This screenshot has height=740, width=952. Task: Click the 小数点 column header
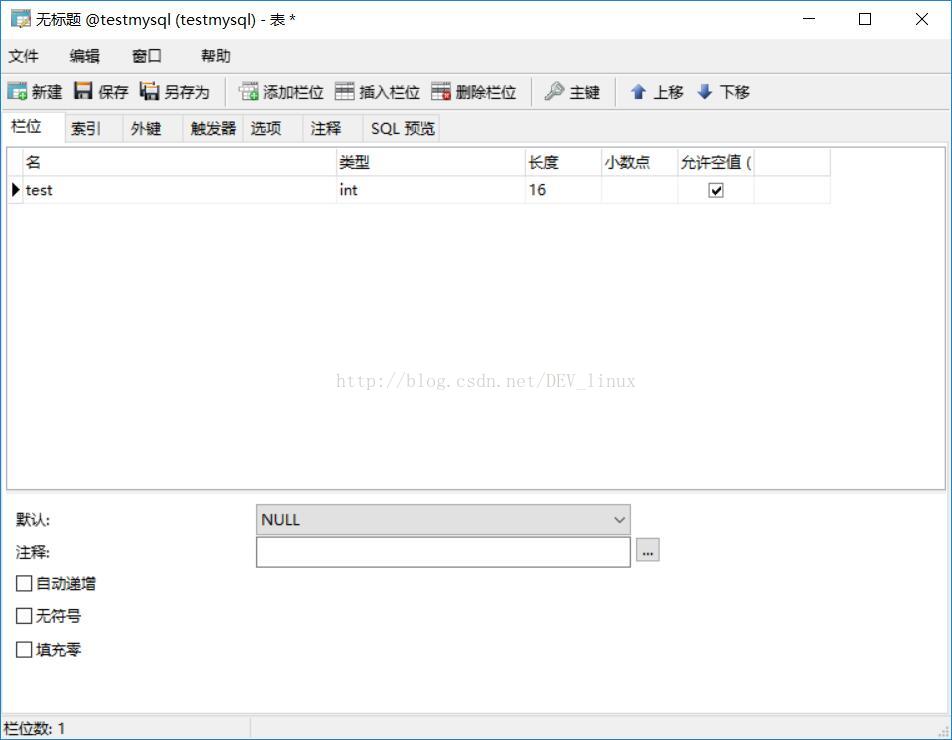(639, 162)
